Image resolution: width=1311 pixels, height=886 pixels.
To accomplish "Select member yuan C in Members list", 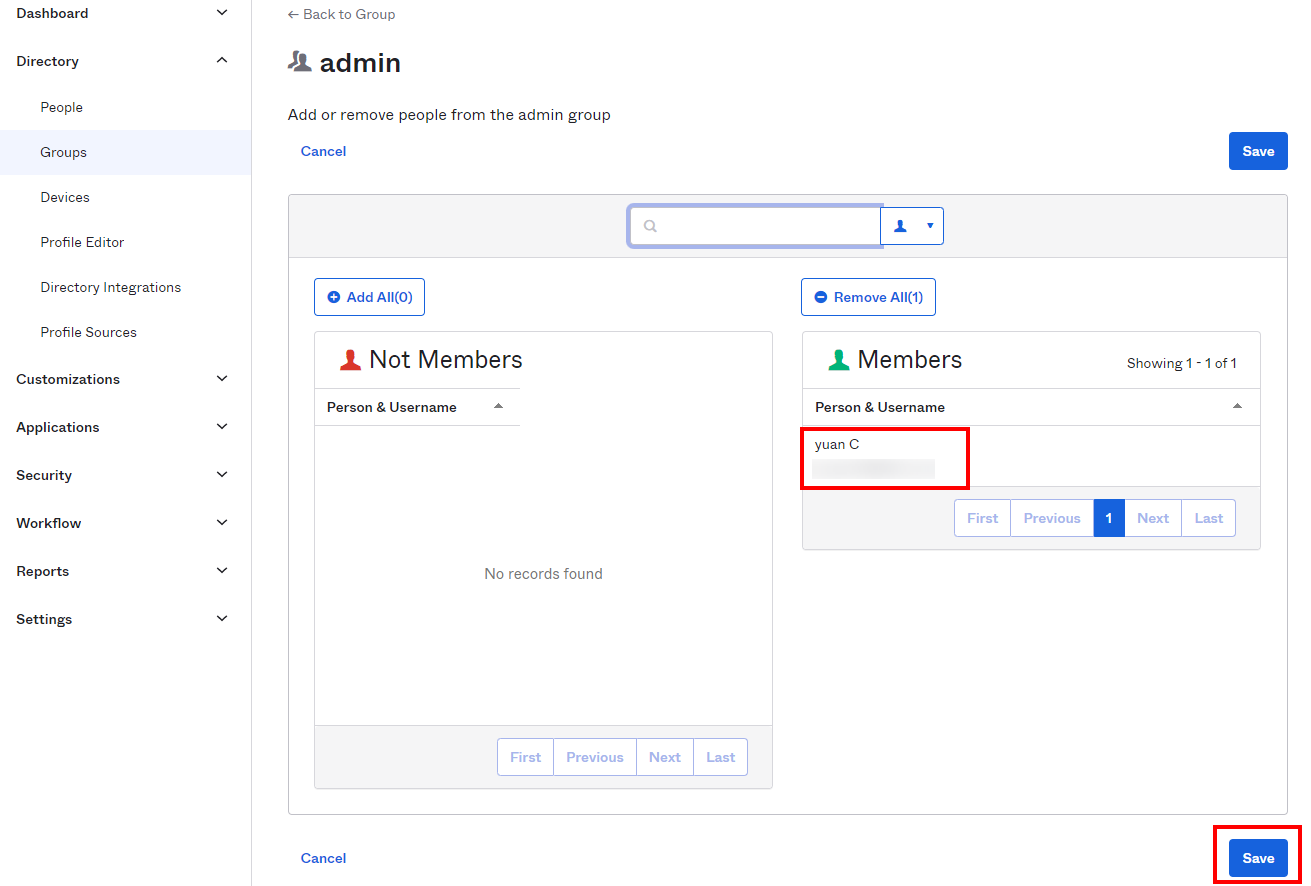I will [837, 445].
